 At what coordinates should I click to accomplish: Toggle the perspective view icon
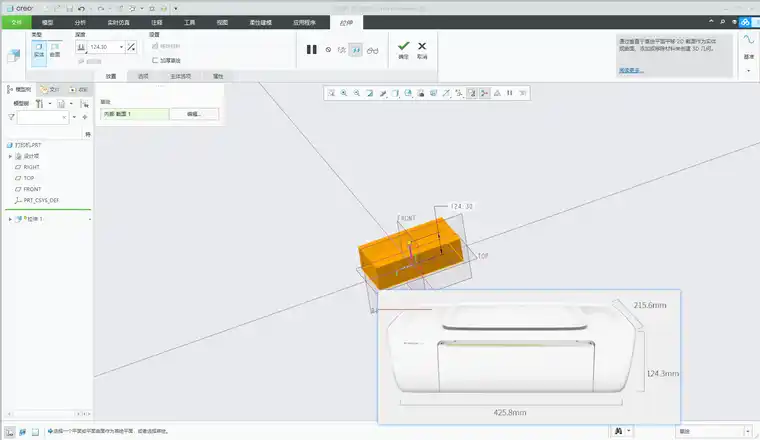pos(433,93)
